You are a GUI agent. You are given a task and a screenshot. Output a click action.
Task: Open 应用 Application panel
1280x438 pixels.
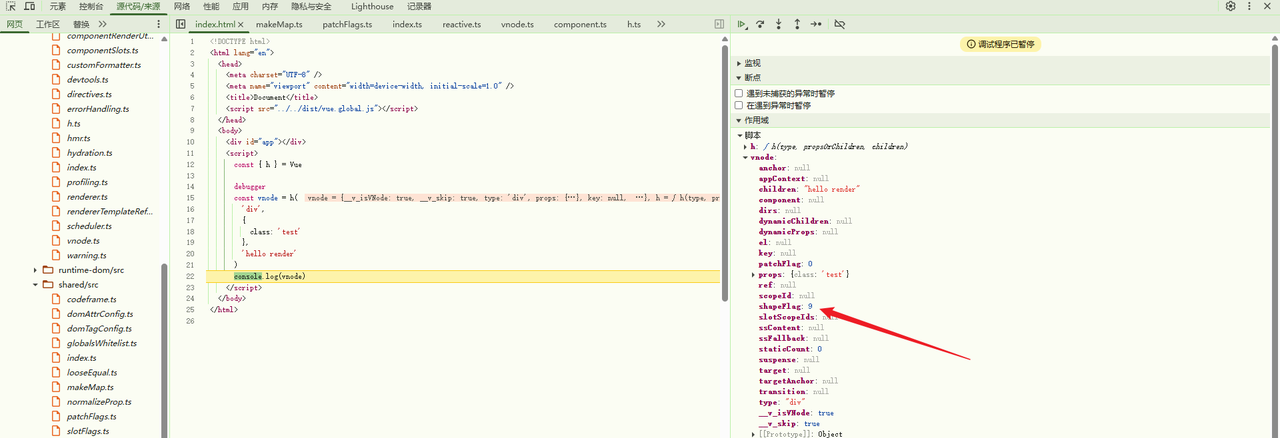pos(241,6)
